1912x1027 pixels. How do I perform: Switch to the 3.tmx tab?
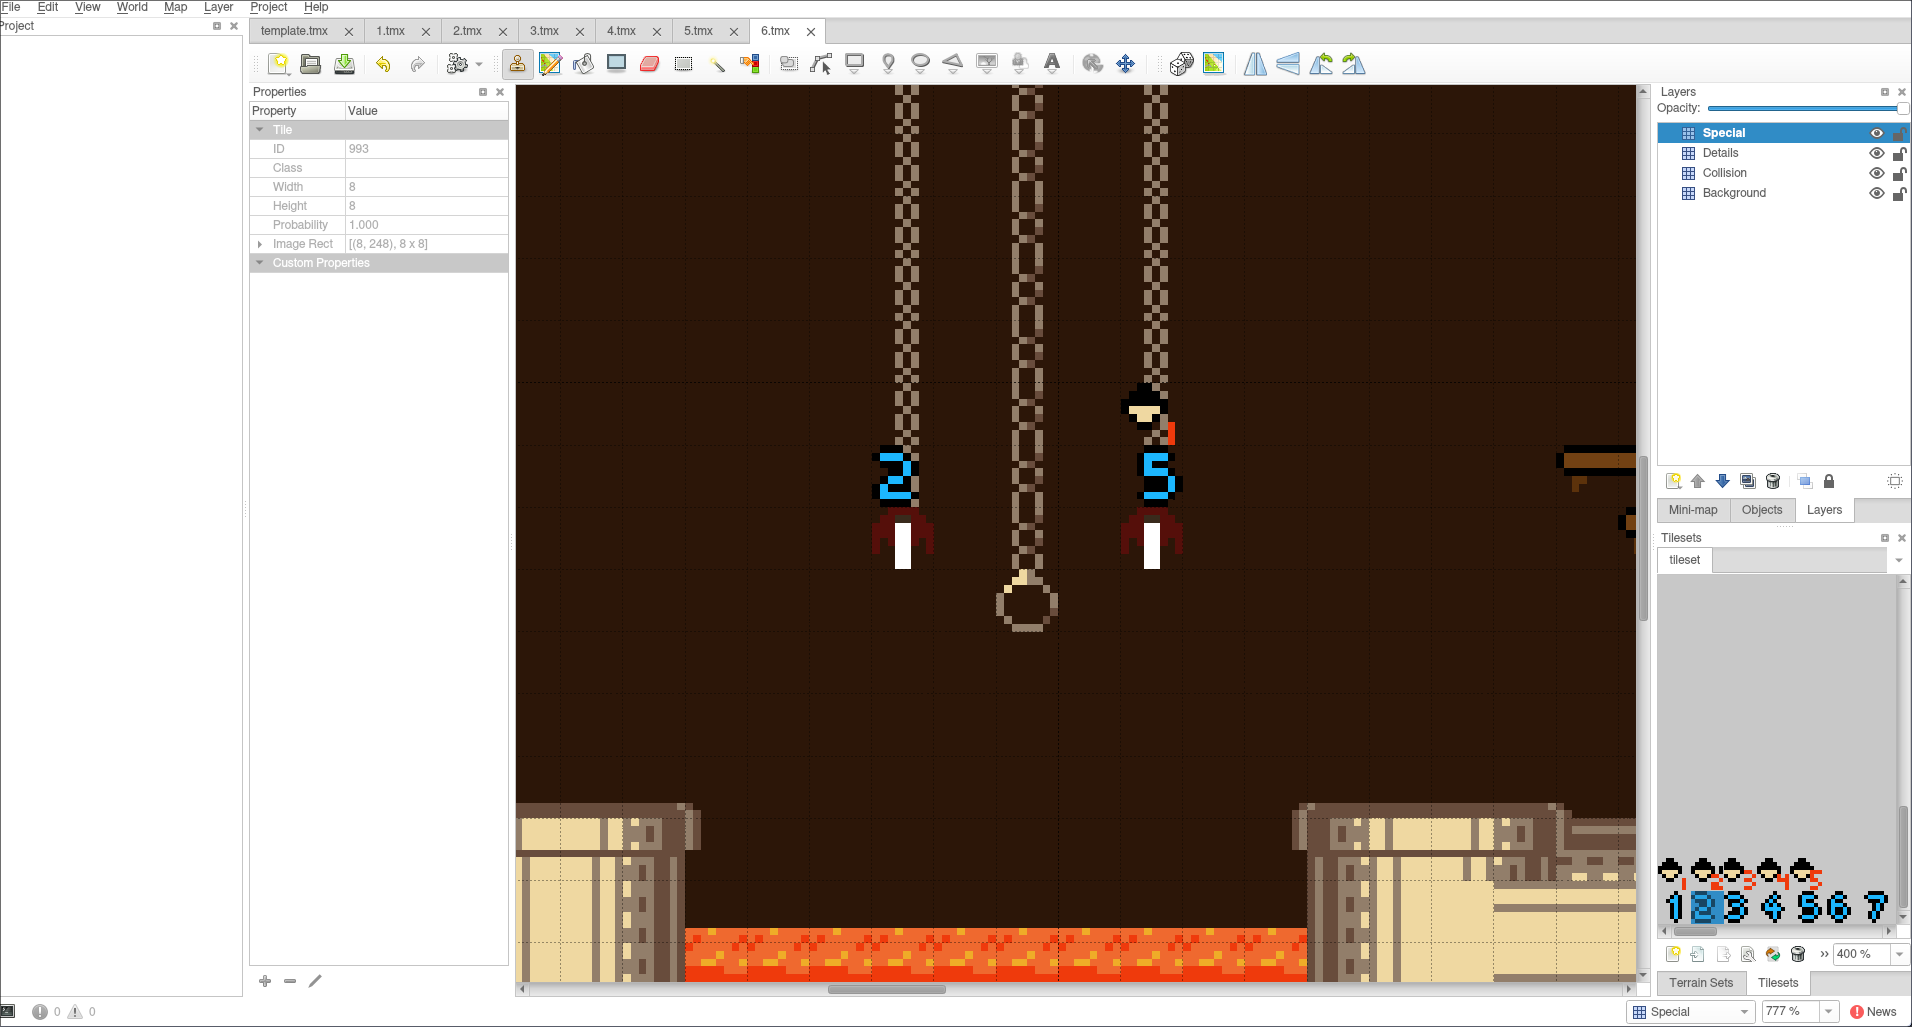pos(544,31)
